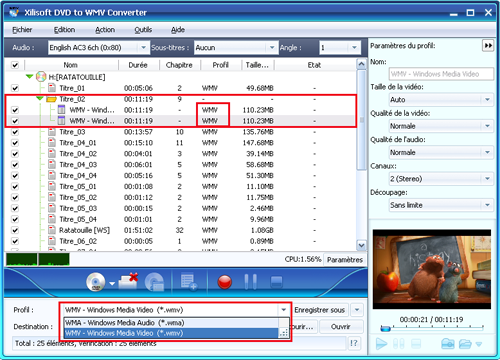The image size is (500, 360).
Task: Click Enregistrer sous button
Action: coord(319,310)
